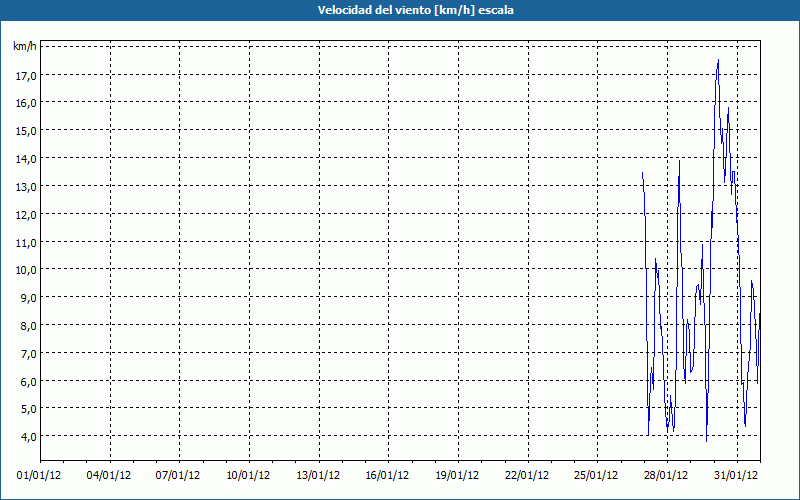Click the 22/01/12 date label

coord(527,476)
